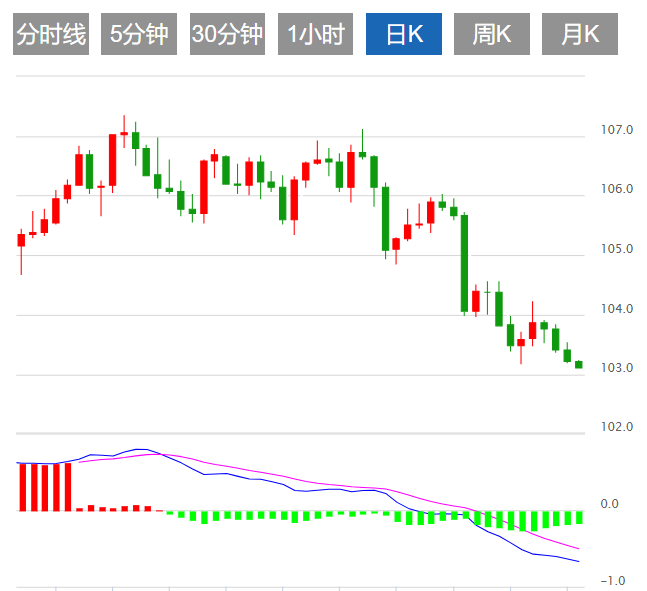Click the 105.0 price axis label

[617, 249]
